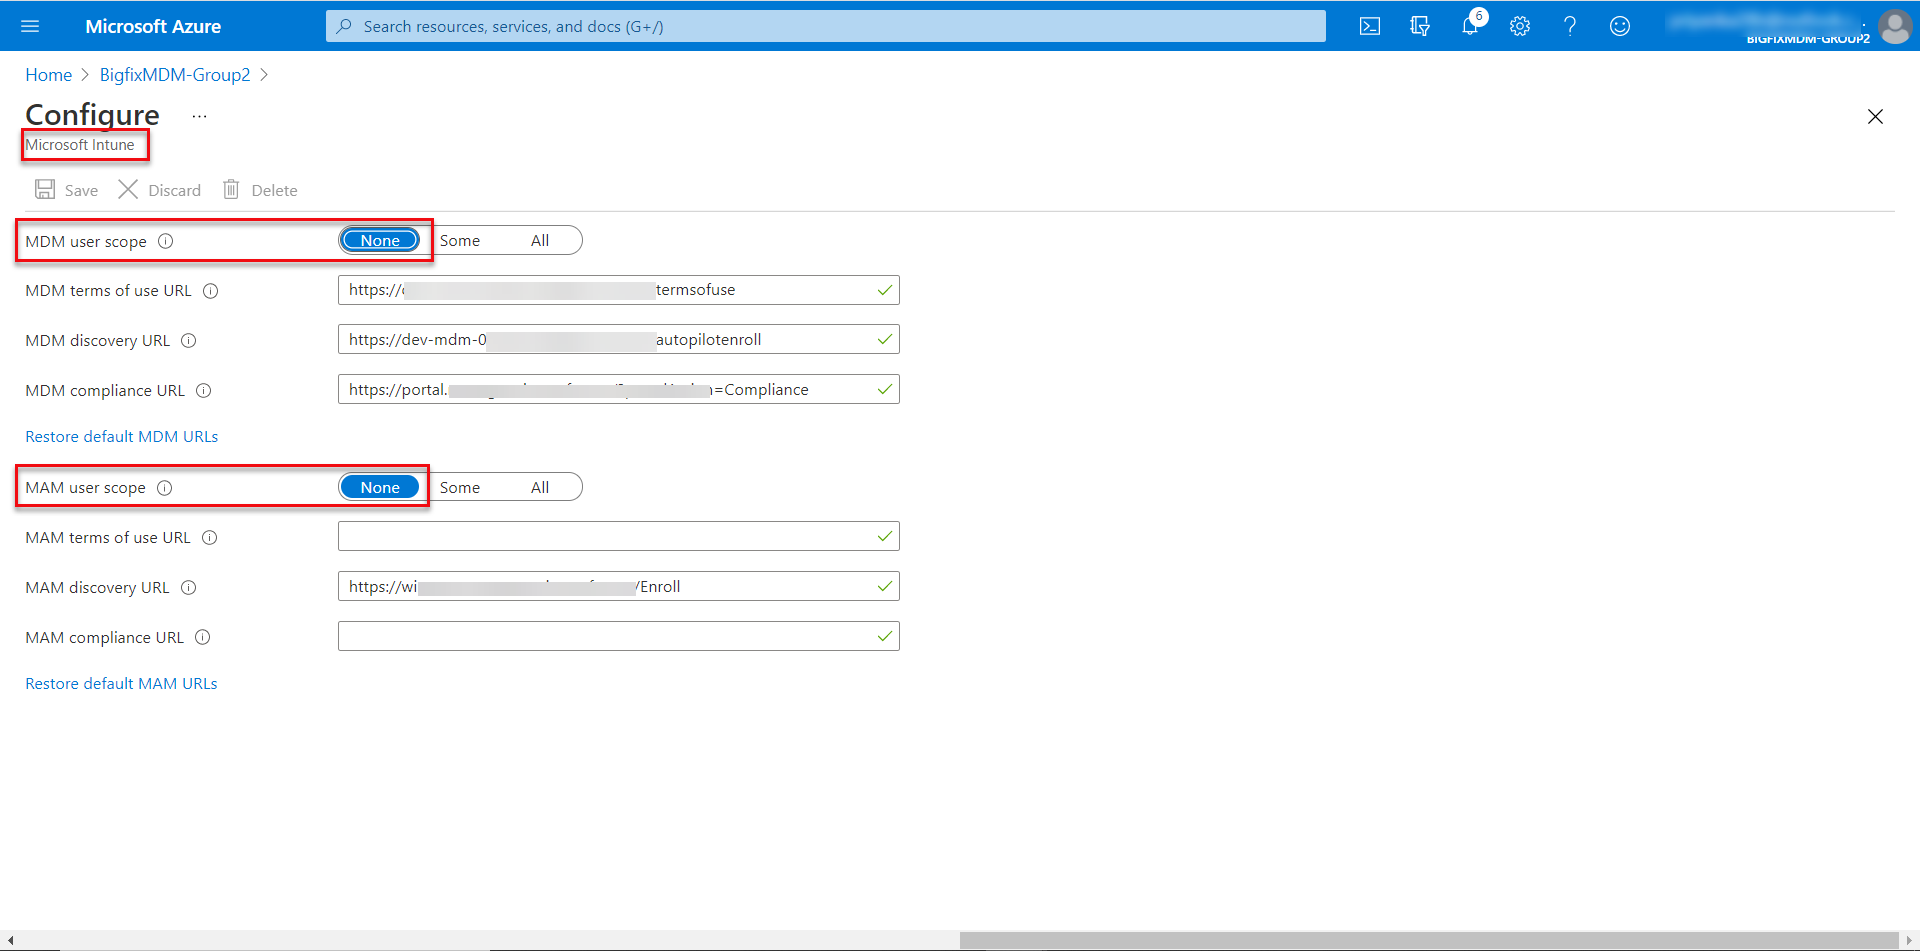This screenshot has height=951, width=1920.
Task: Open BigfixMDM-Group2 breadcrumb
Action: click(175, 75)
